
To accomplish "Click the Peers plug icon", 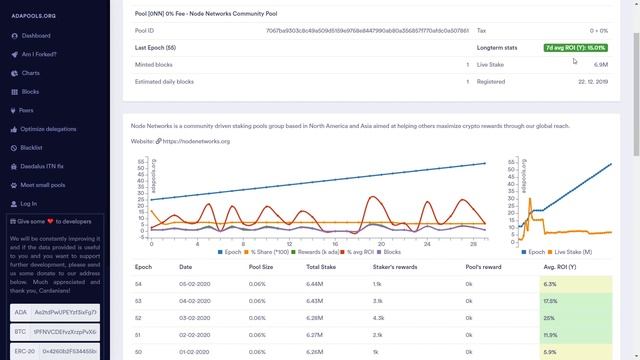I will [13, 111].
